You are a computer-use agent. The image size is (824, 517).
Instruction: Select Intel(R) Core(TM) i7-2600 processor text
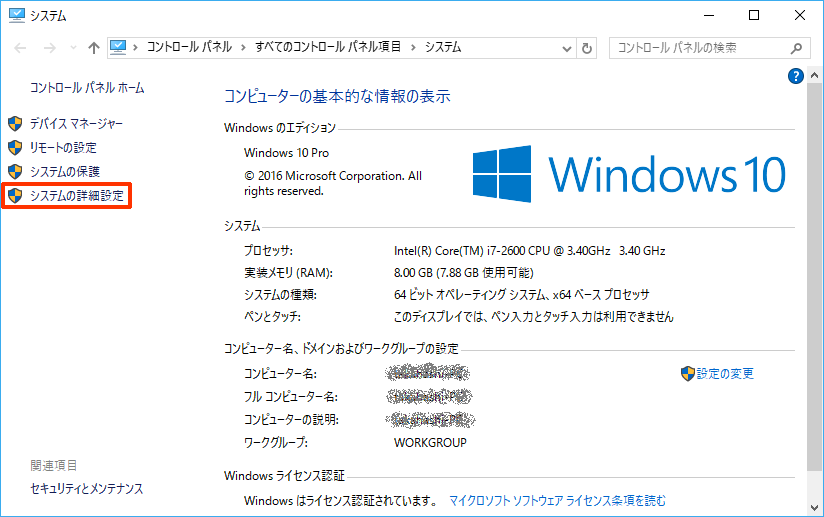529,251
